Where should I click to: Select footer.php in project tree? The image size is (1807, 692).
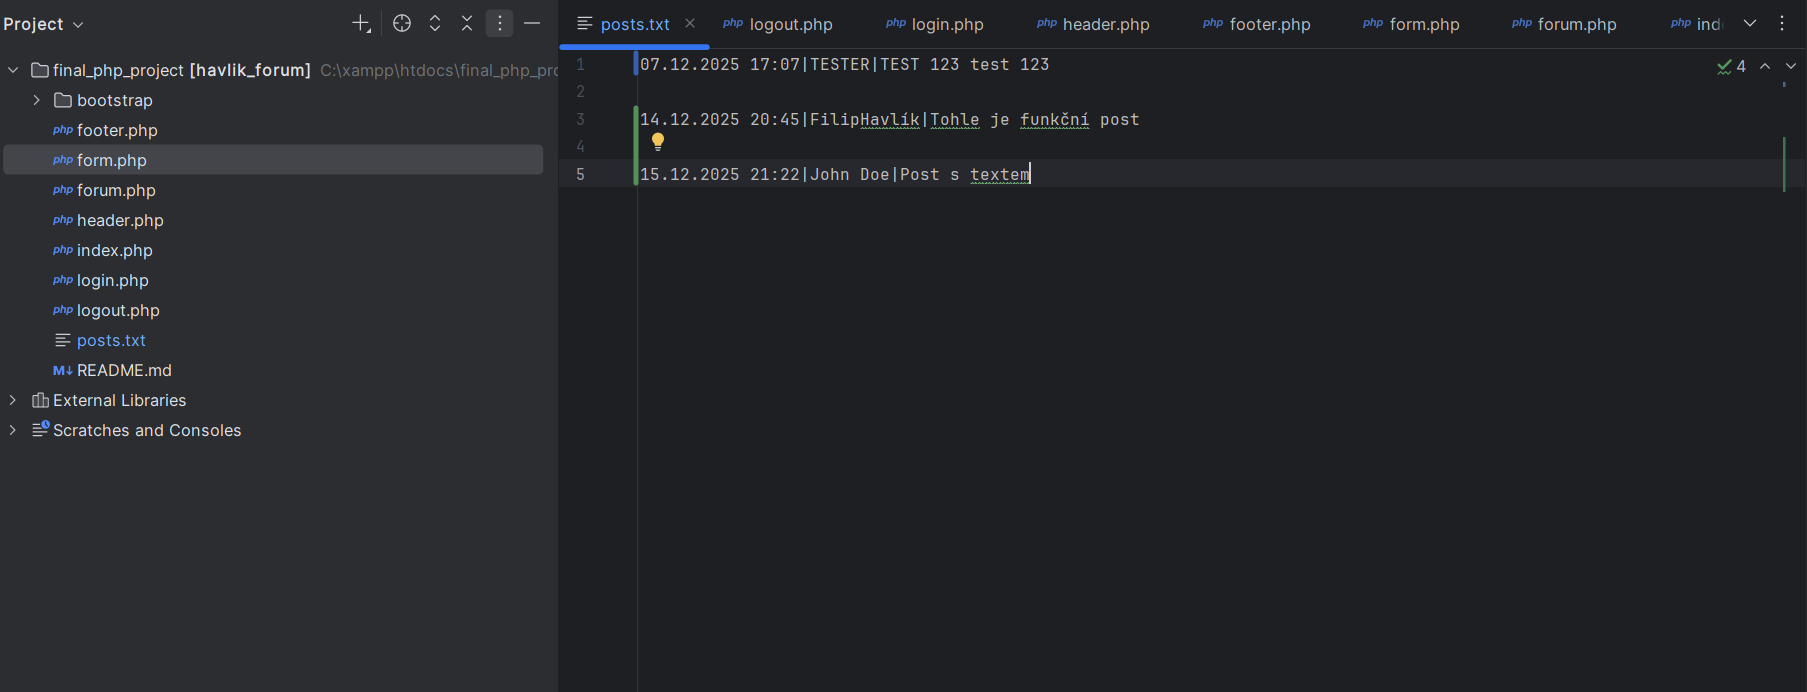[x=117, y=130]
